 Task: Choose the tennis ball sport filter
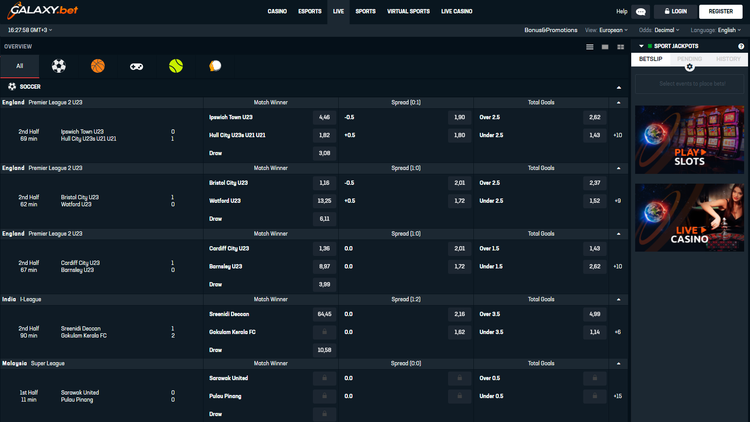tap(176, 66)
